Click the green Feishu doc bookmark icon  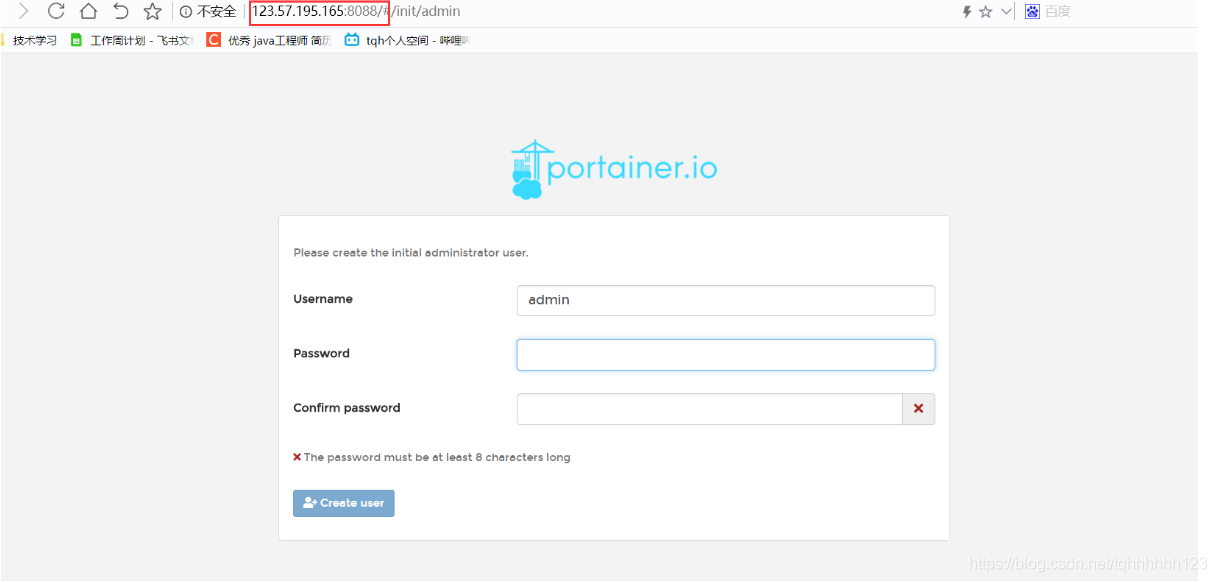(x=76, y=40)
